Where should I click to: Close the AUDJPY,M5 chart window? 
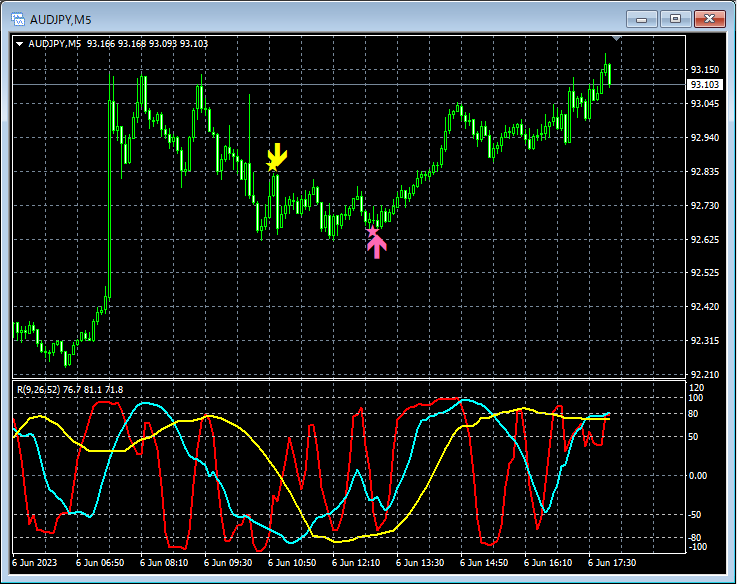coord(710,19)
